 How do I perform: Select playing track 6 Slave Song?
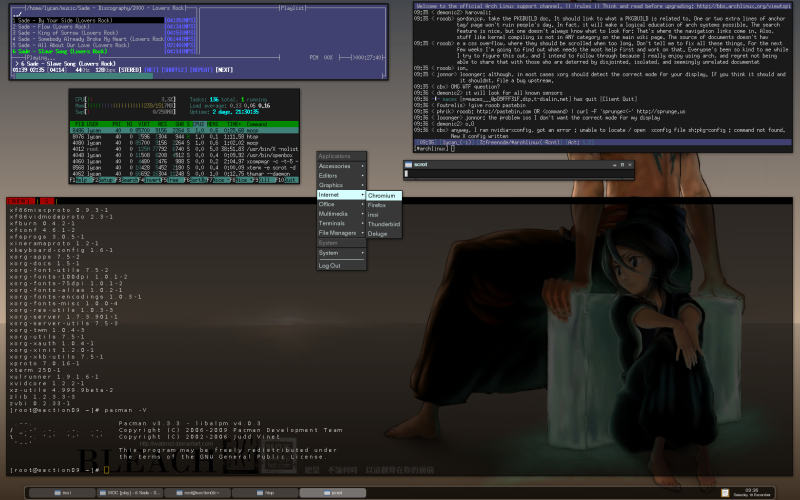pos(104,51)
